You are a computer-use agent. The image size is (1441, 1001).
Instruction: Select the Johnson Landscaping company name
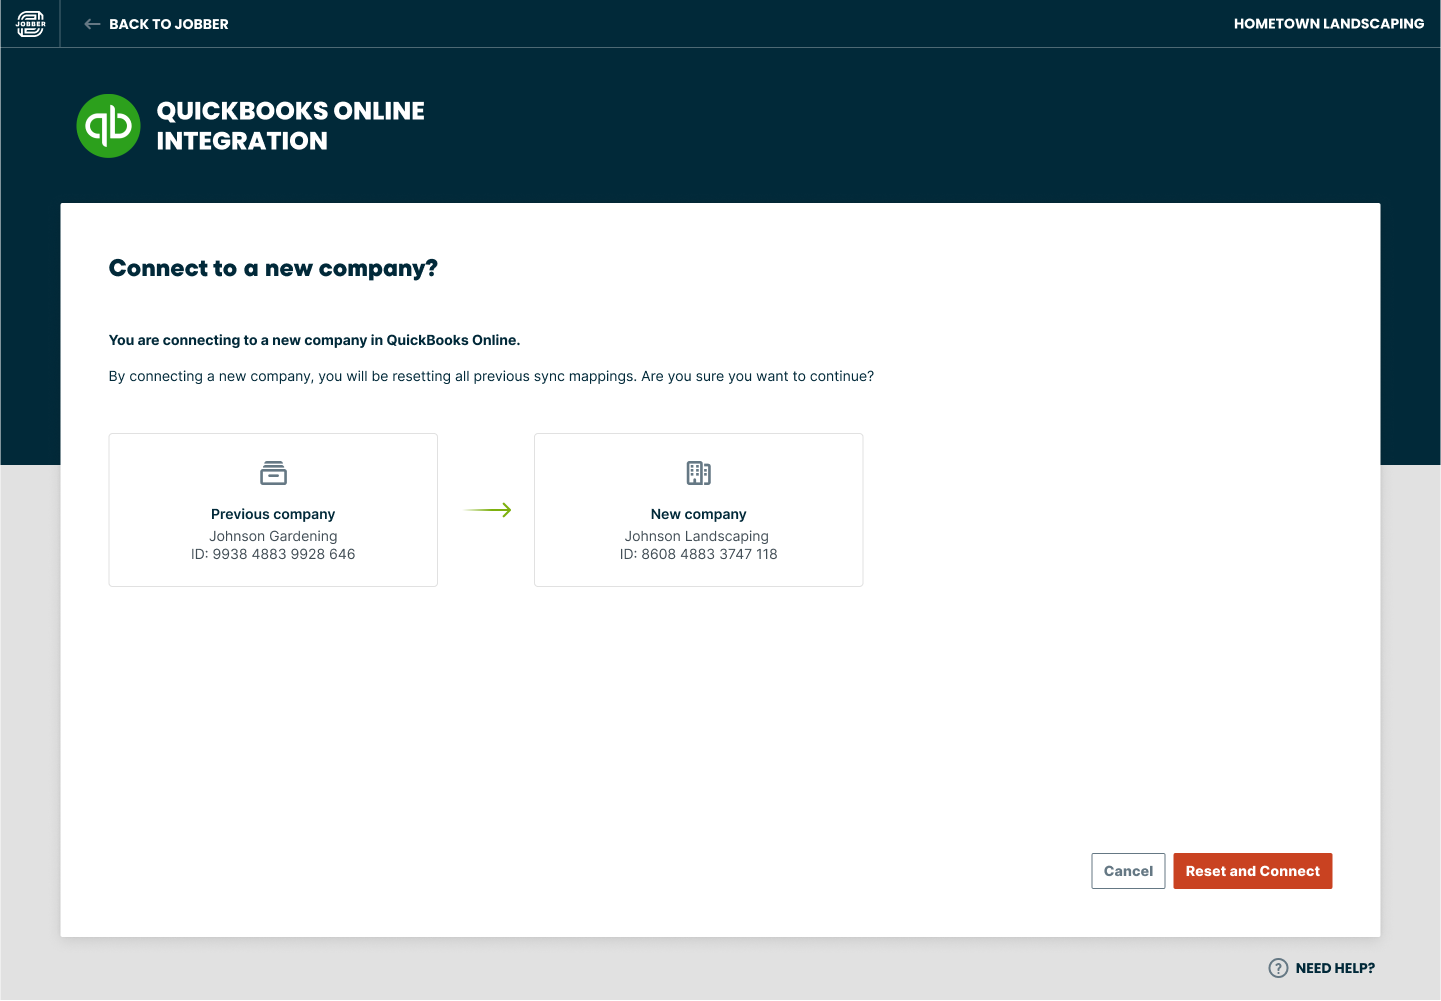coord(697,536)
